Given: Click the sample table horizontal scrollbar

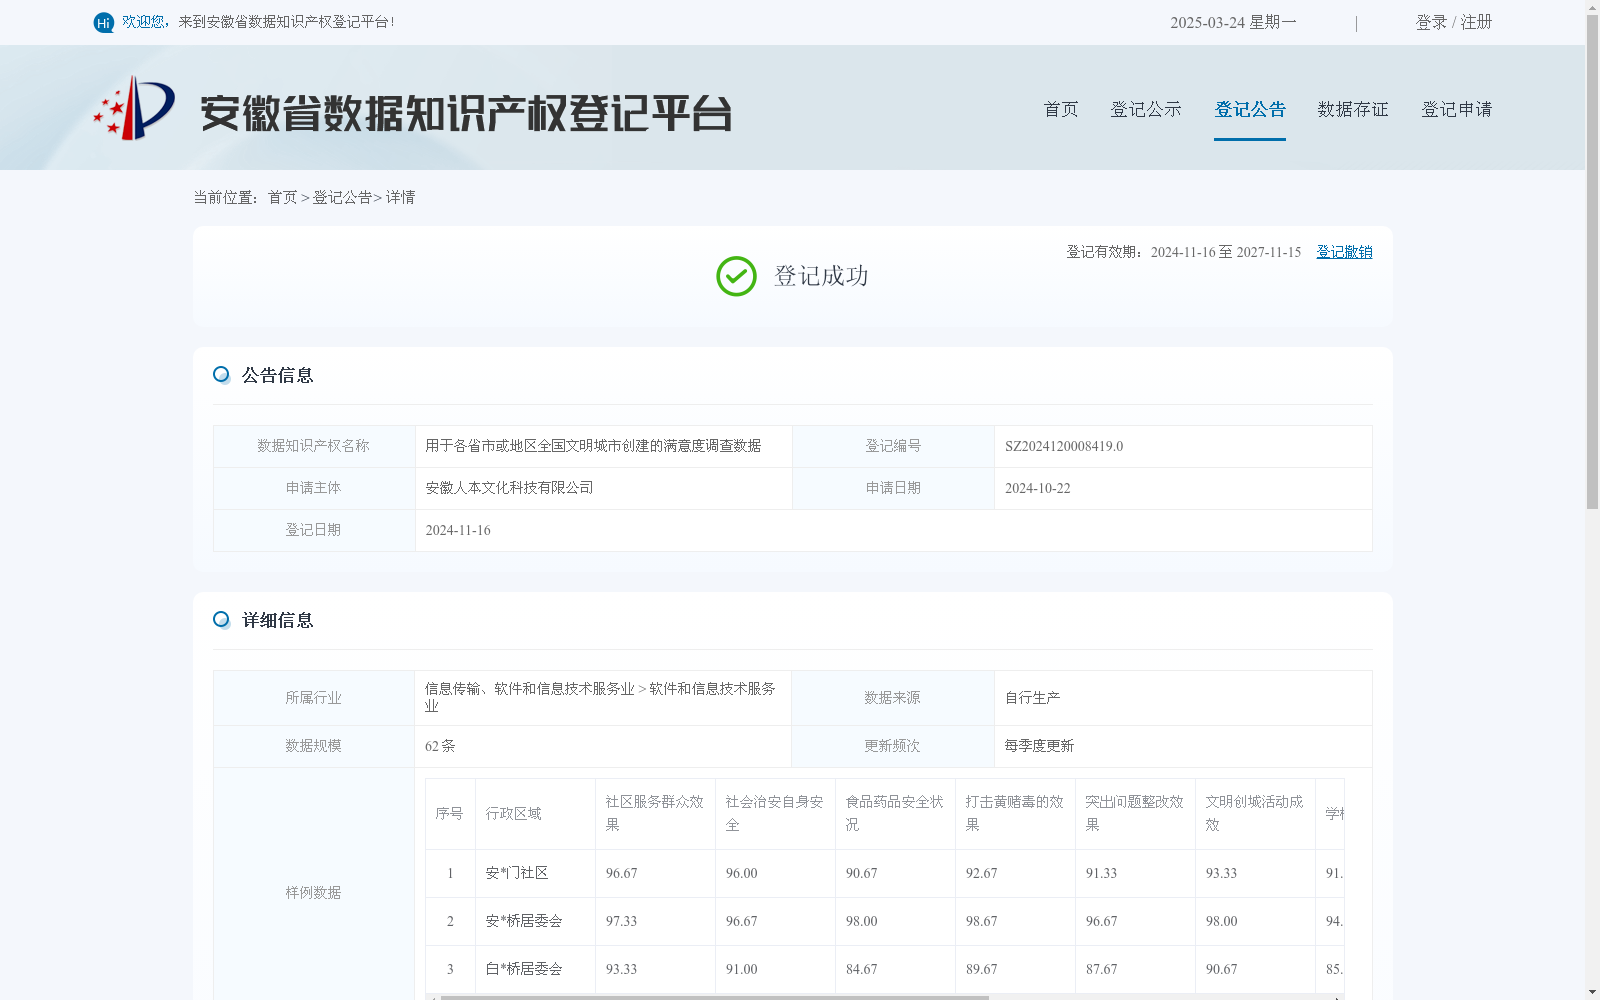Looking at the screenshot, I should (714, 997).
